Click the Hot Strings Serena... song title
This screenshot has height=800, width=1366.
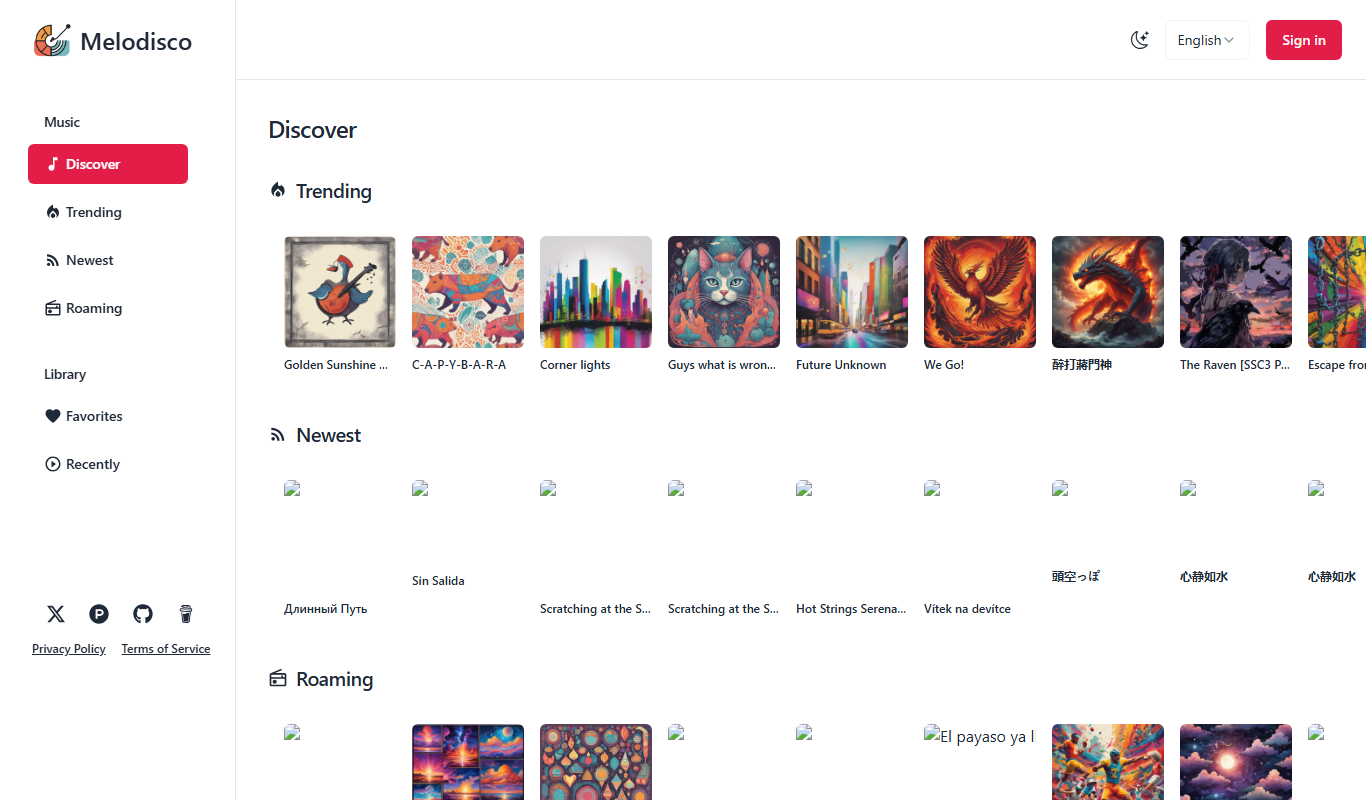coord(851,609)
